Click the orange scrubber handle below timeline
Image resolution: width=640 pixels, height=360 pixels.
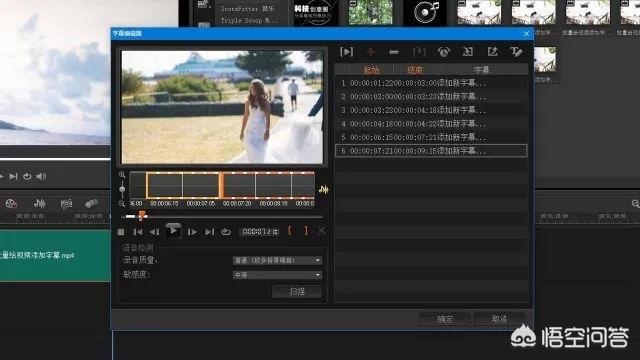coord(142,215)
